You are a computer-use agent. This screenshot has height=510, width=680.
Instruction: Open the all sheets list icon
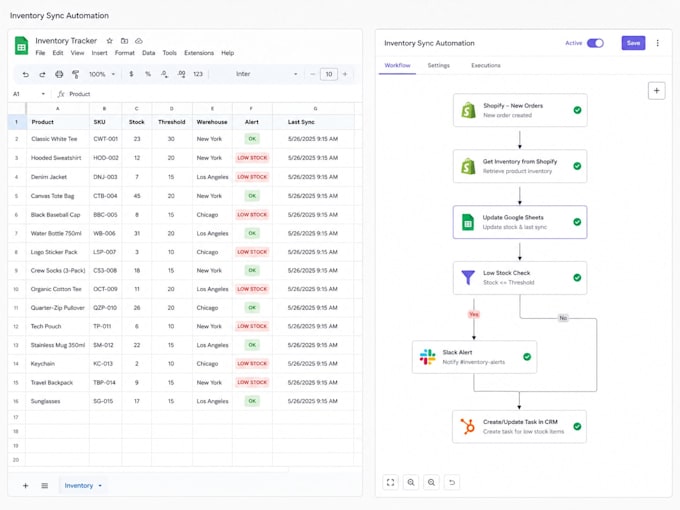tap(45, 486)
